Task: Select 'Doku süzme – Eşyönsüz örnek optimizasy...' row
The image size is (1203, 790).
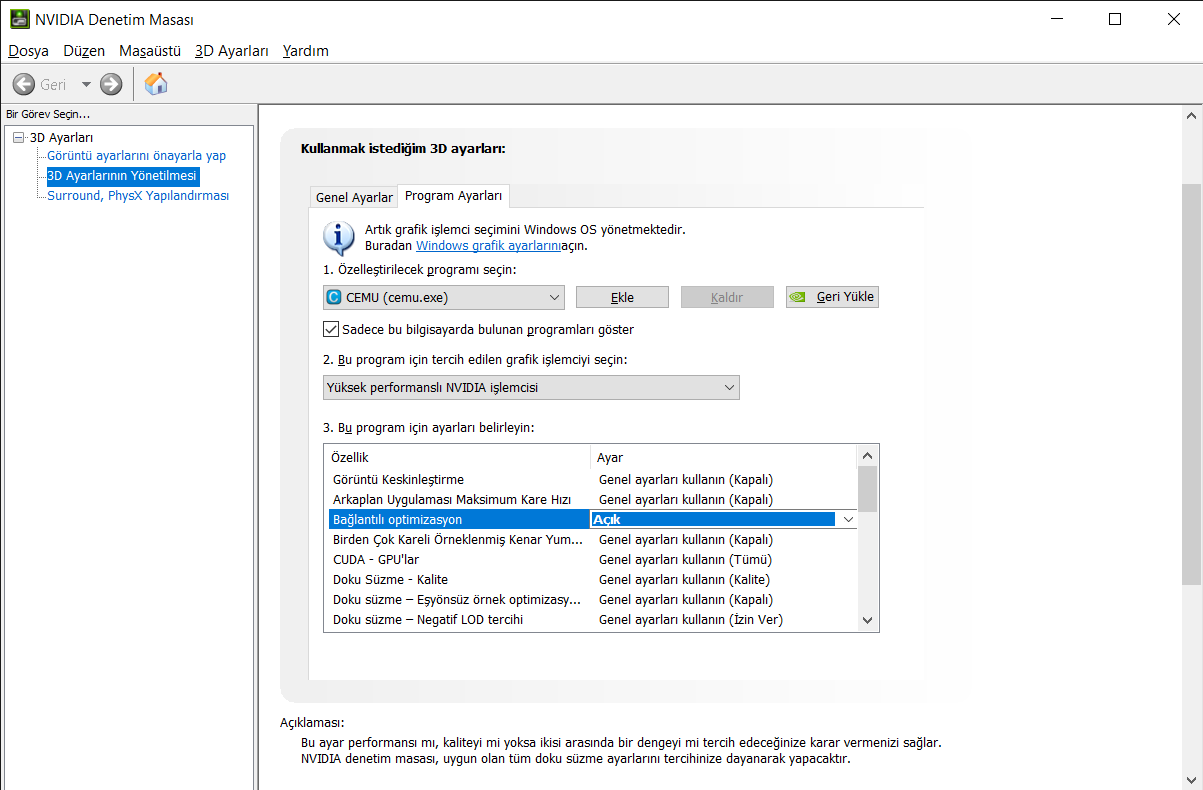Action: [x=593, y=599]
